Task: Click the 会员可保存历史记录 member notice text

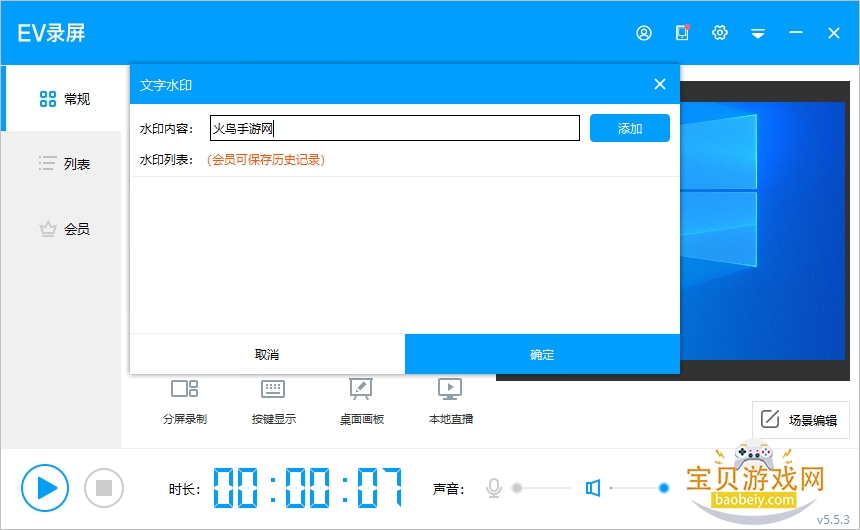Action: pos(266,160)
